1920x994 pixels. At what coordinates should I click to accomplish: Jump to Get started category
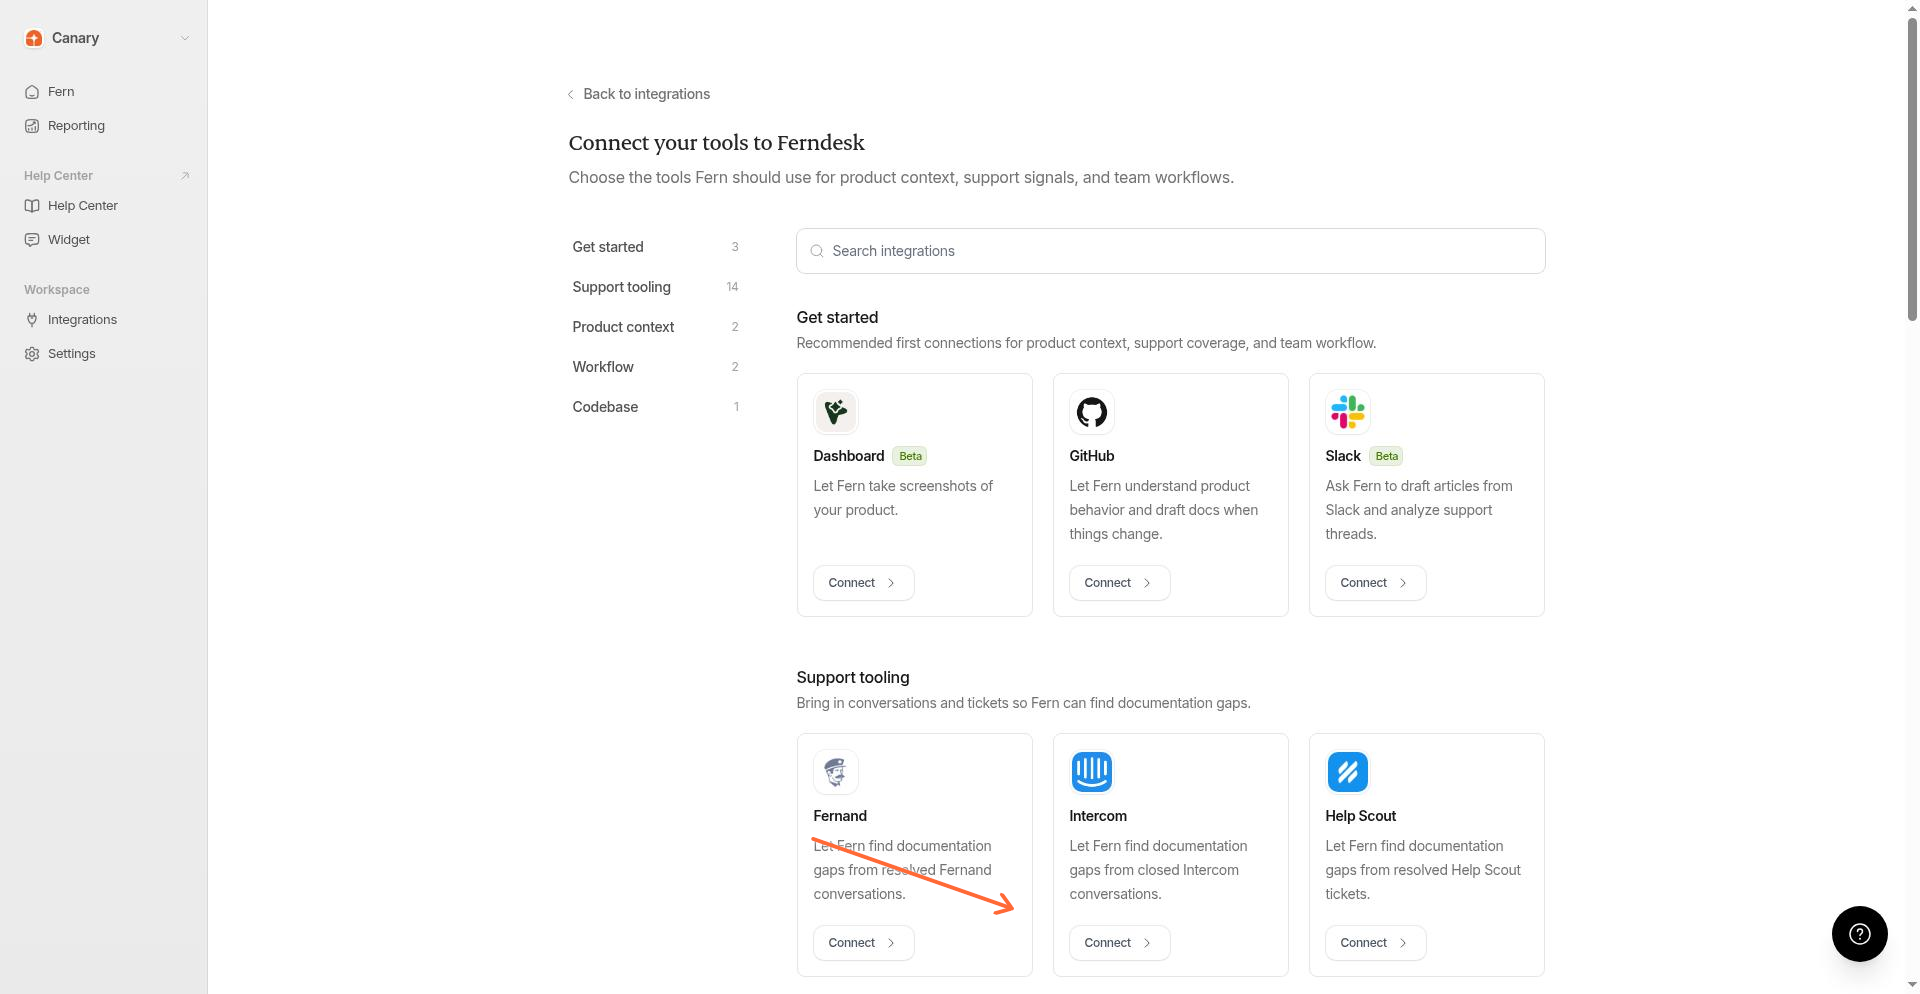pyautogui.click(x=656, y=247)
